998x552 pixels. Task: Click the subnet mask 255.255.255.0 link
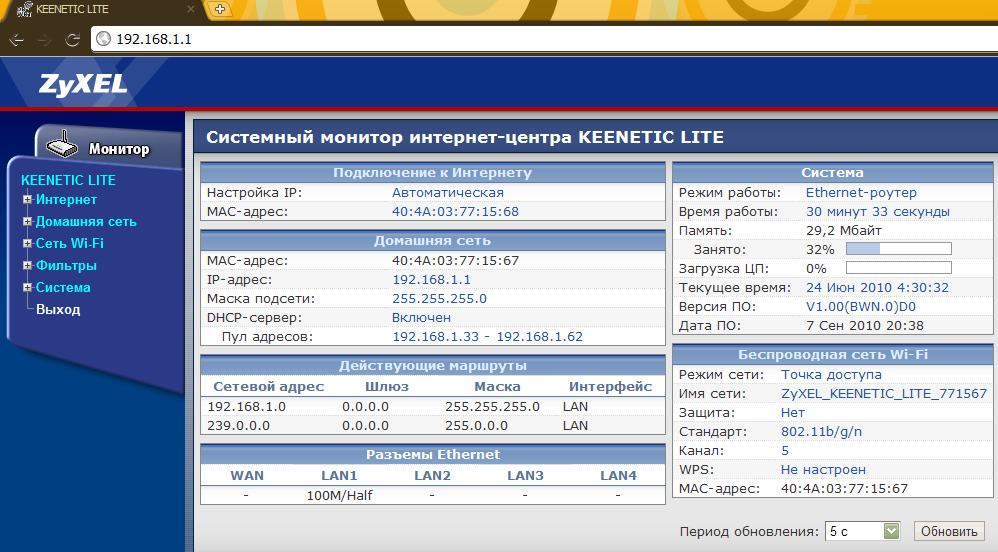click(439, 299)
